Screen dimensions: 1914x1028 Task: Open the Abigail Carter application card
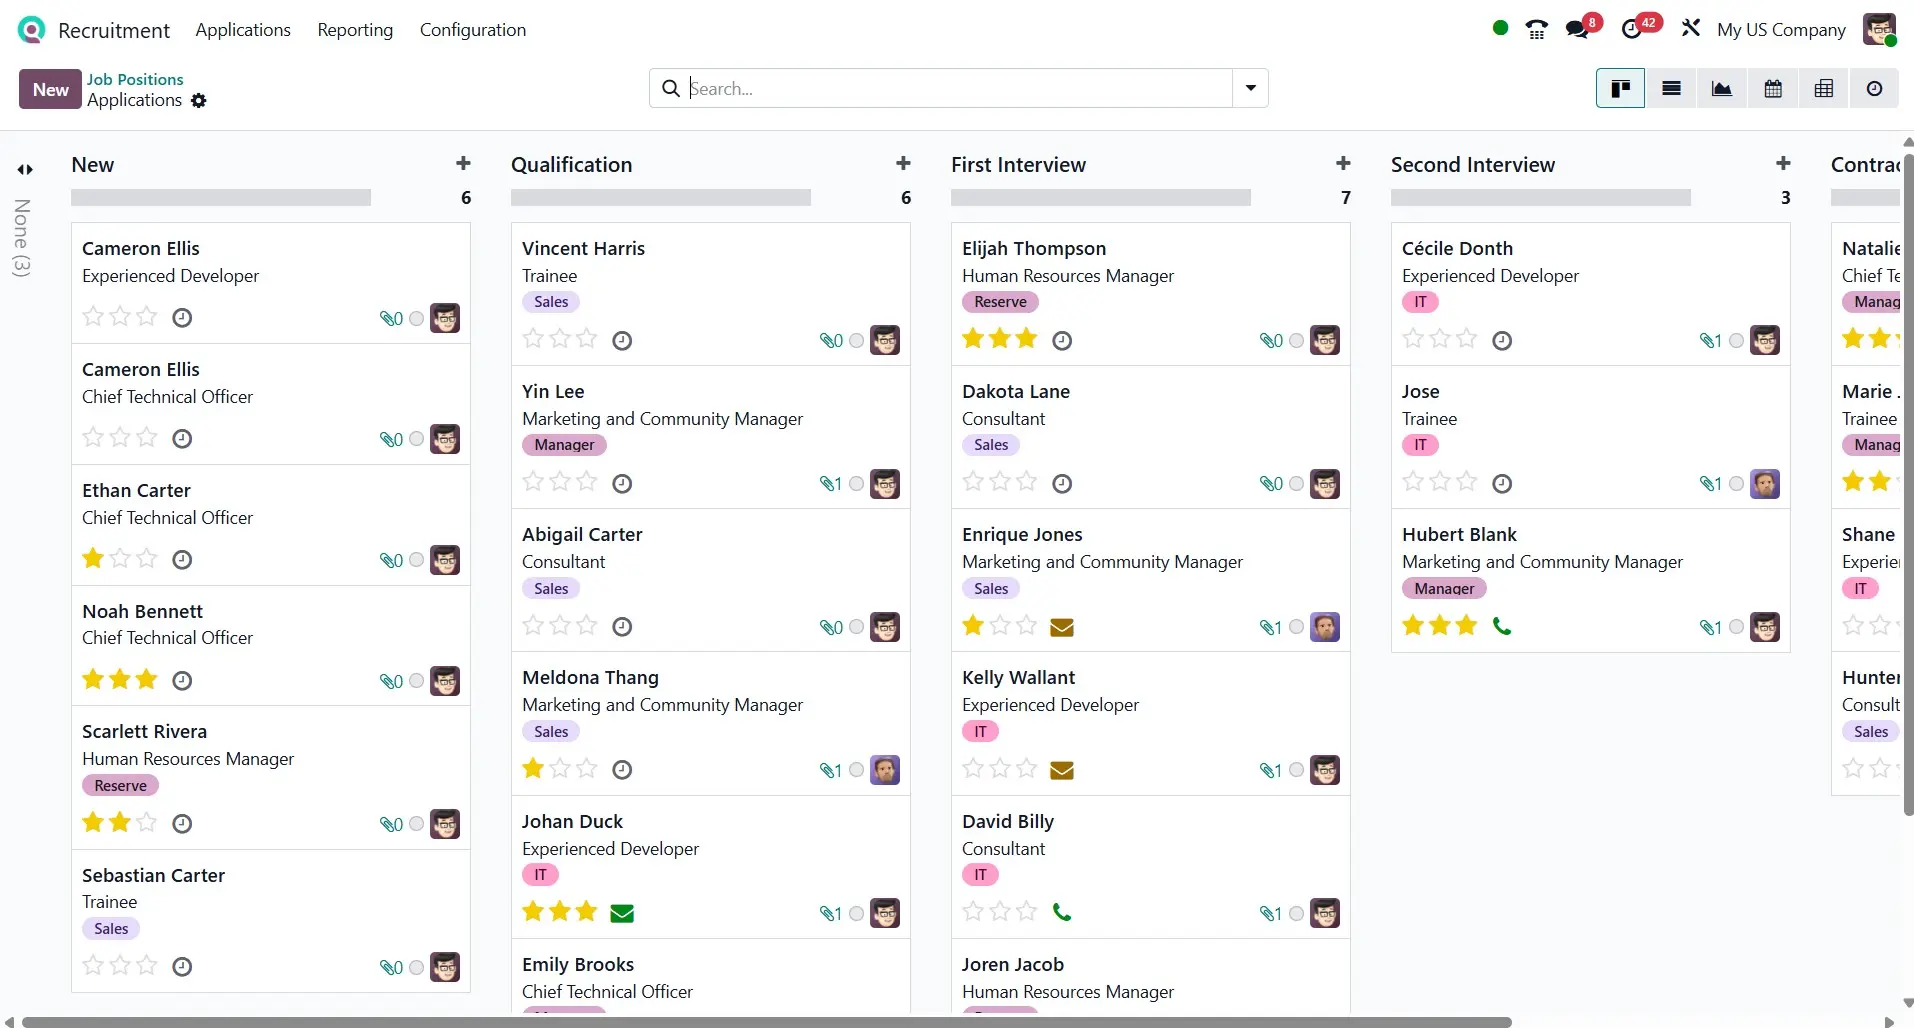tap(710, 580)
